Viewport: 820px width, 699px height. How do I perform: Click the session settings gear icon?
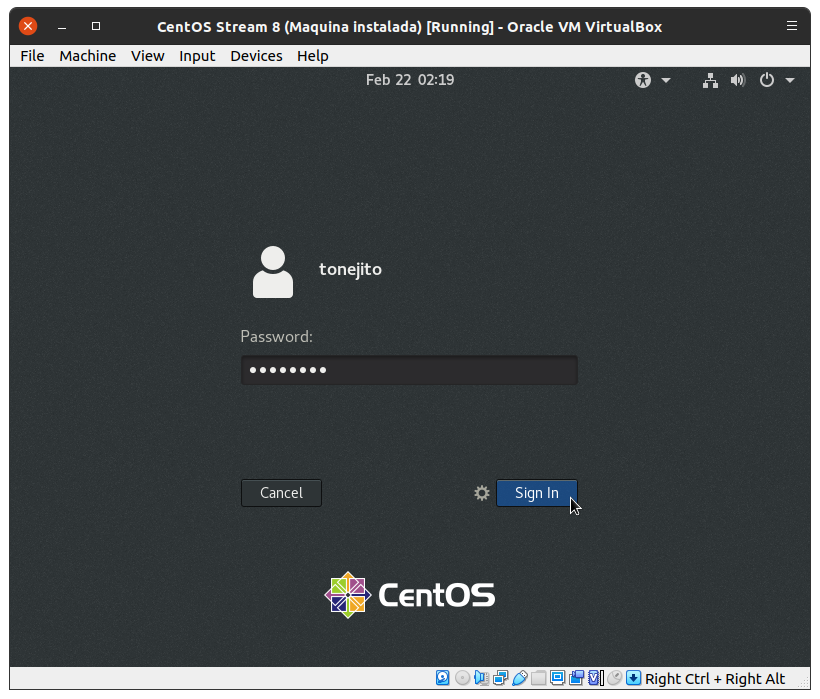pos(482,493)
